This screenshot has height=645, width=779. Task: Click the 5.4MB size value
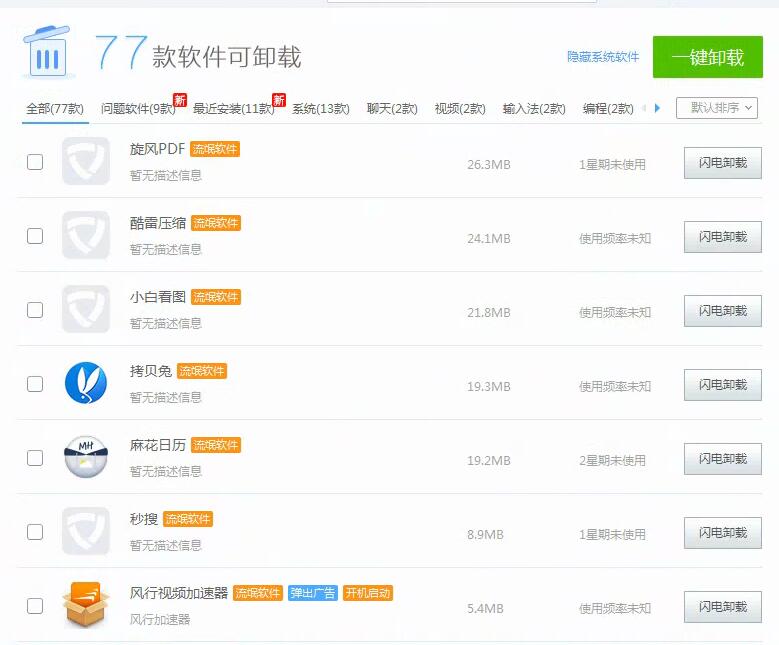click(x=485, y=609)
